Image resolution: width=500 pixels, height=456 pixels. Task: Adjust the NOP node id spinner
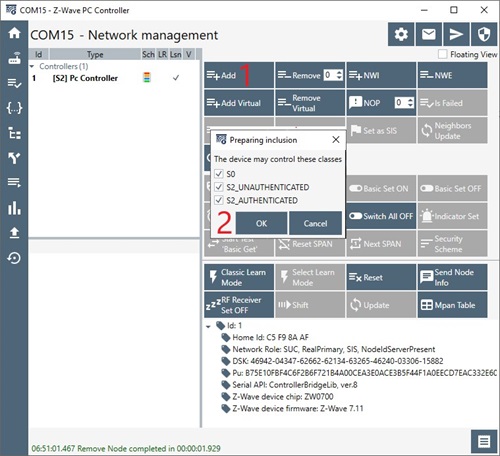tap(410, 103)
